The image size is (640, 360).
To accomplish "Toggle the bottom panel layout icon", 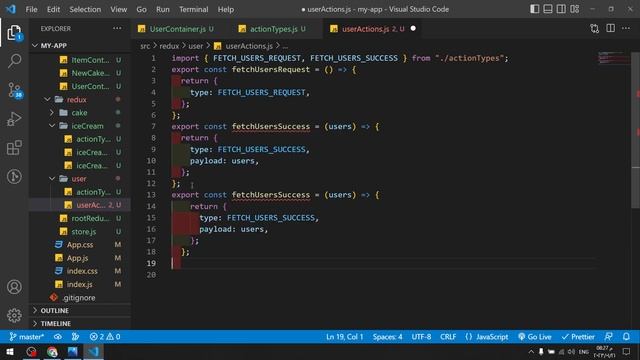I will tap(548, 9).
